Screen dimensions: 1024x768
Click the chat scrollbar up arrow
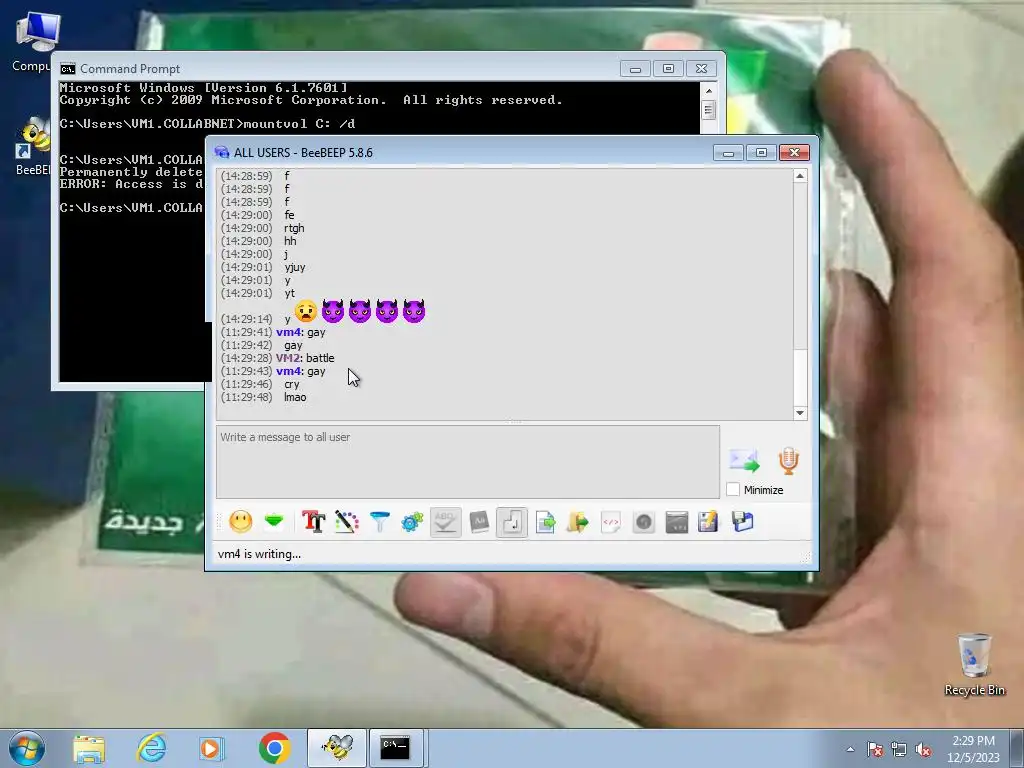(x=800, y=176)
